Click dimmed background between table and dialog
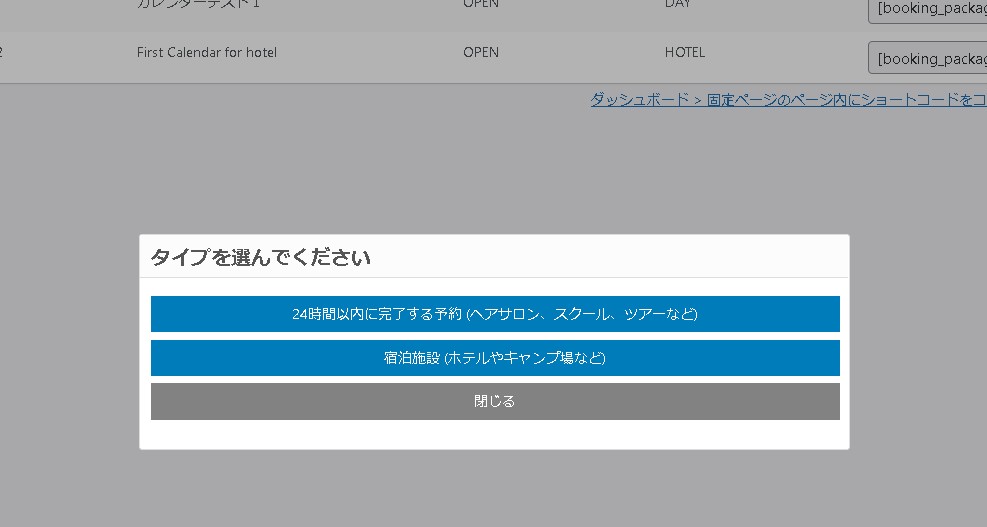The image size is (987, 527). click(x=400, y=170)
